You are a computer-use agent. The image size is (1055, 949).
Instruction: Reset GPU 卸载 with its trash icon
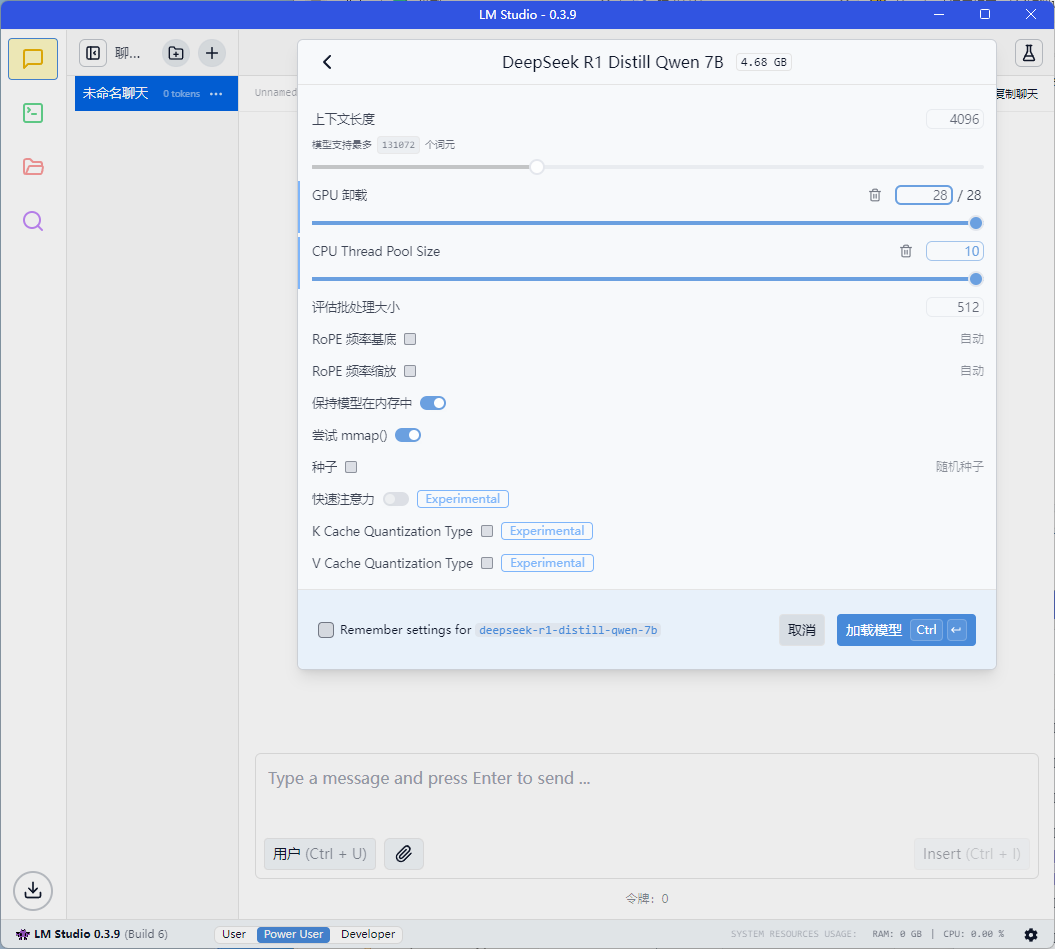pos(875,195)
